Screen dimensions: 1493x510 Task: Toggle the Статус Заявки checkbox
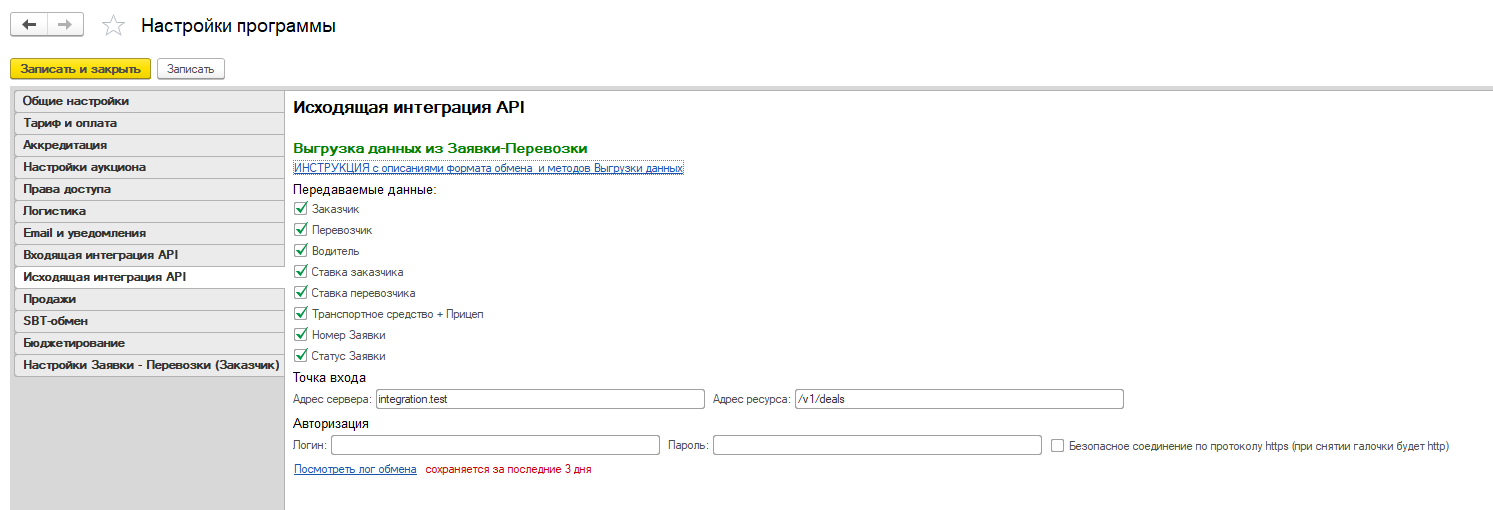point(301,356)
